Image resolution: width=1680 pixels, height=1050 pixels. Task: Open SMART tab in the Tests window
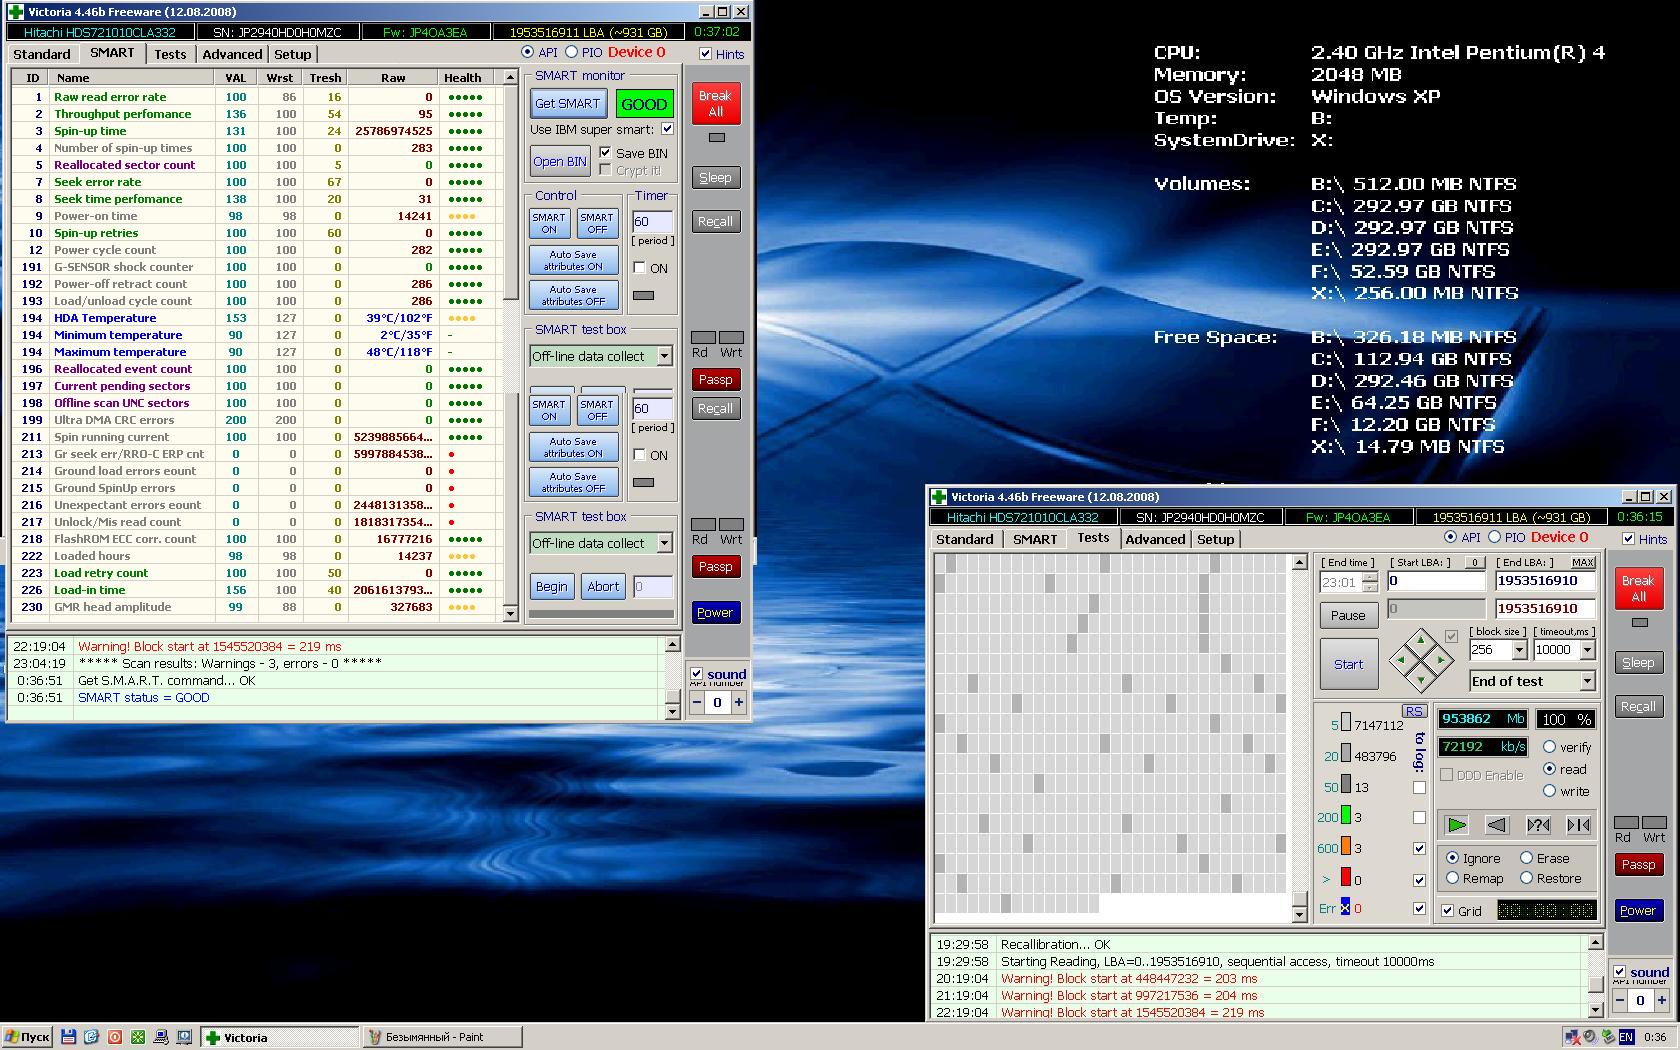pos(1035,539)
